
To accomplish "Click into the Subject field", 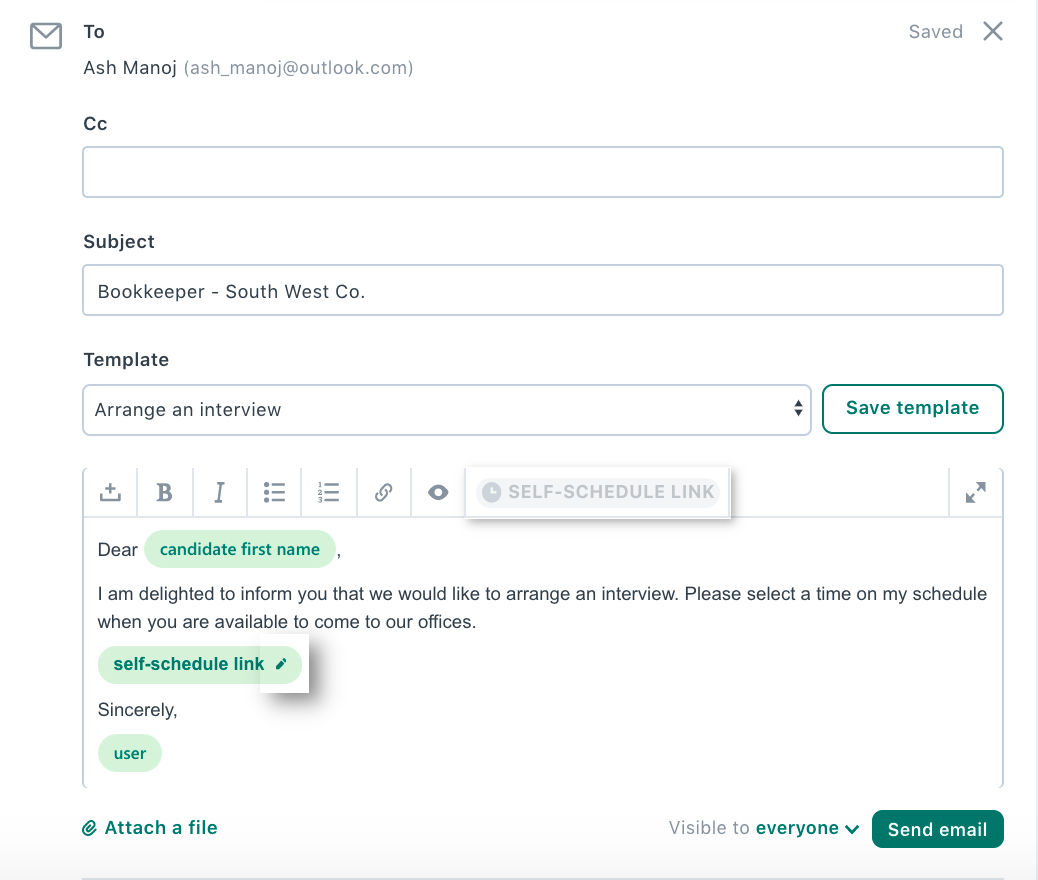I will click(x=542, y=291).
